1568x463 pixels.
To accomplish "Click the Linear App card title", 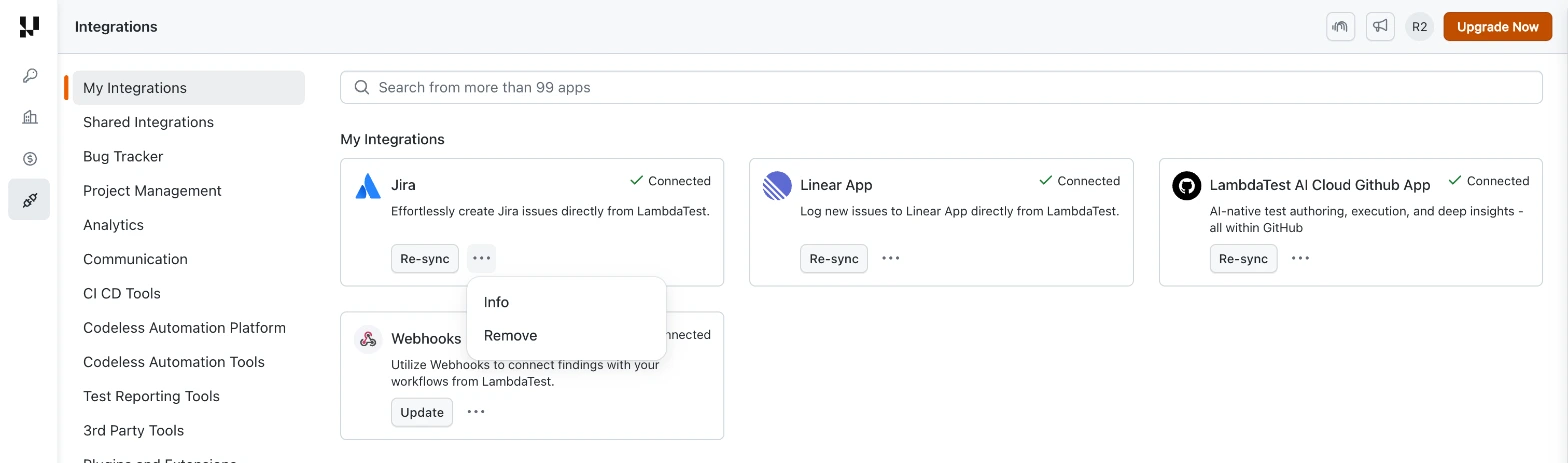I will 836,185.
